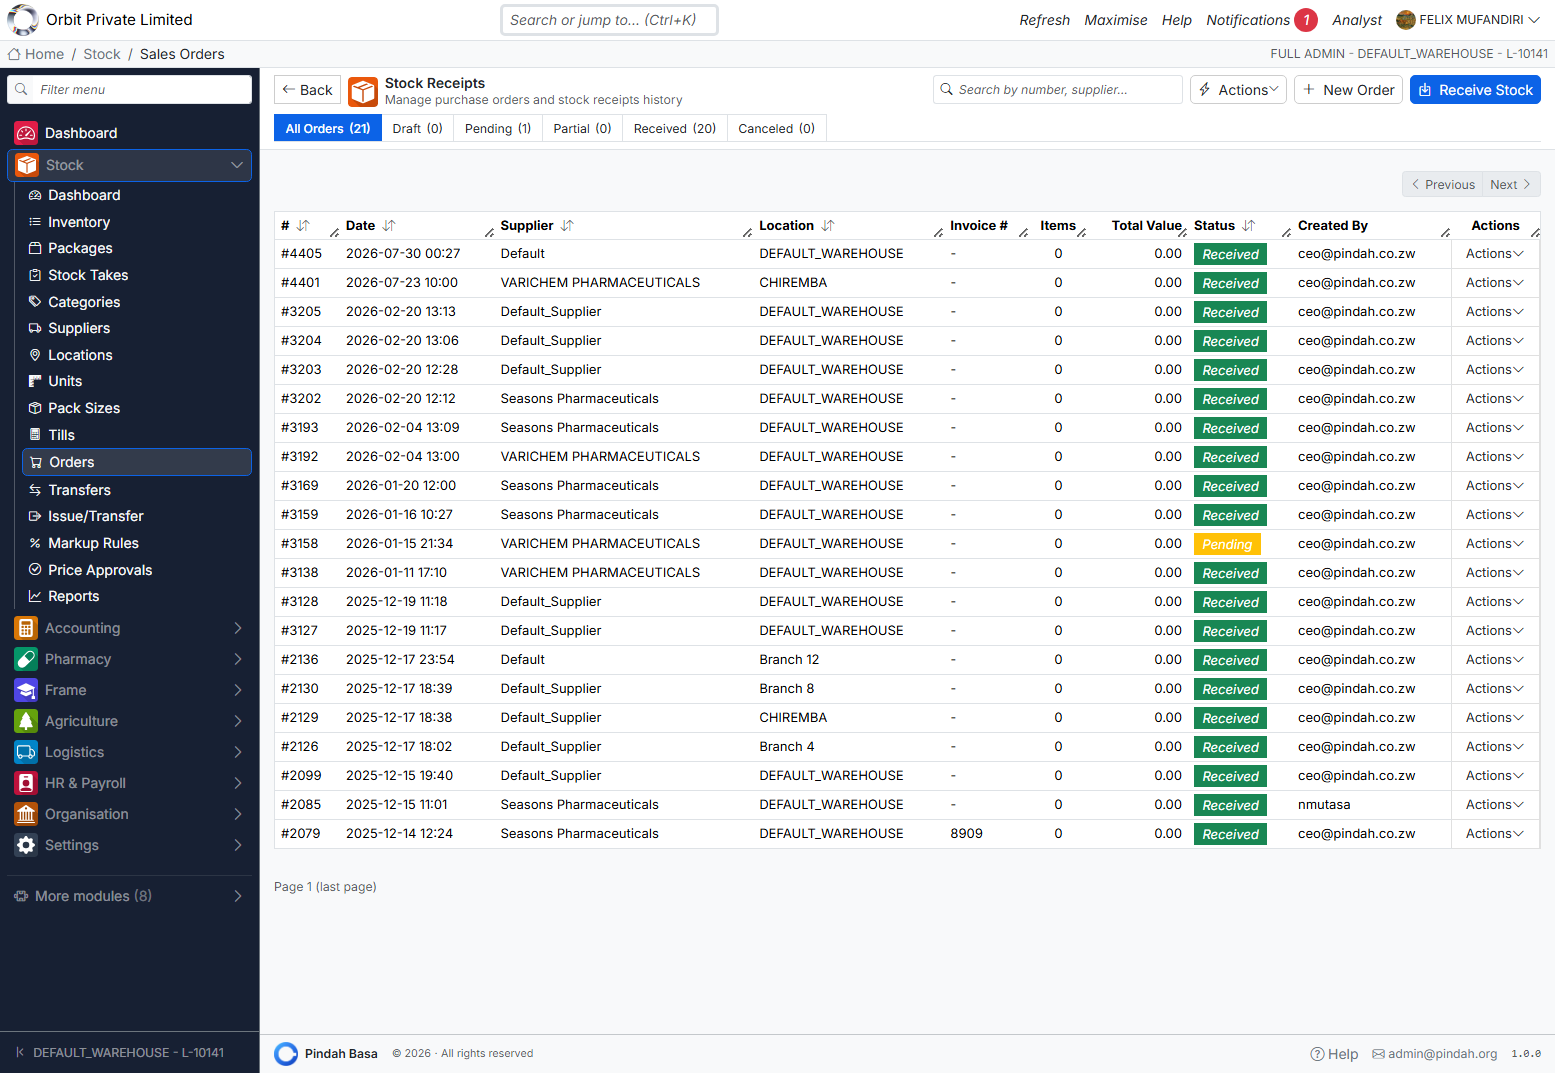This screenshot has height=1073, width=1555.
Task: Switch to the Canceled (0) tab
Action: [777, 128]
